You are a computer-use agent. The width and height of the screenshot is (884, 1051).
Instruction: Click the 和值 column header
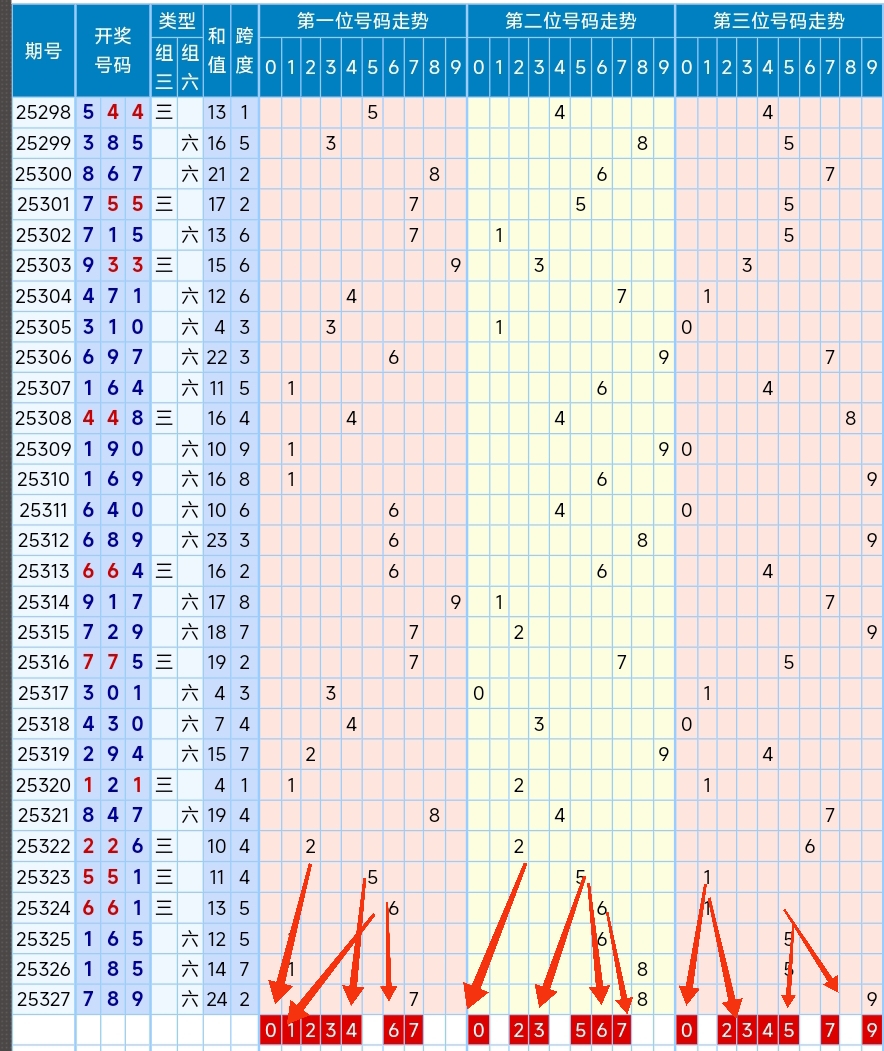point(216,50)
